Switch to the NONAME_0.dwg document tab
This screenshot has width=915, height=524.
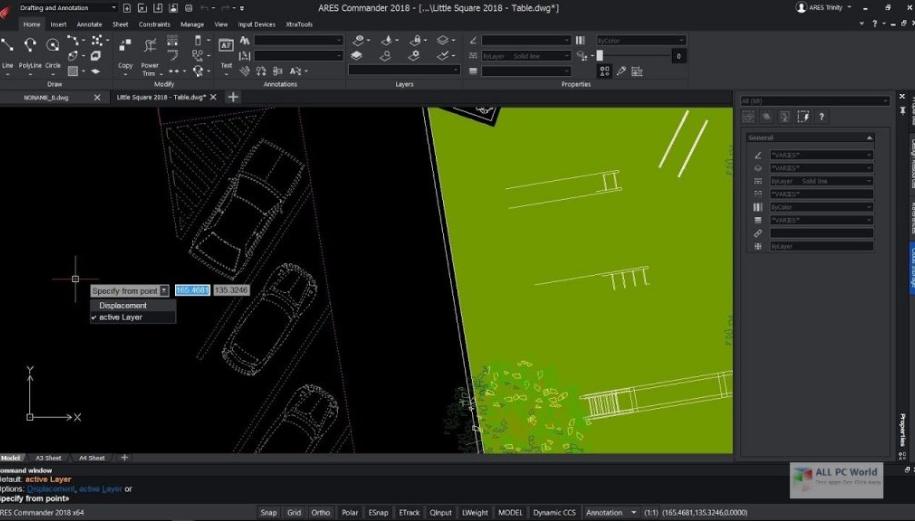point(46,97)
